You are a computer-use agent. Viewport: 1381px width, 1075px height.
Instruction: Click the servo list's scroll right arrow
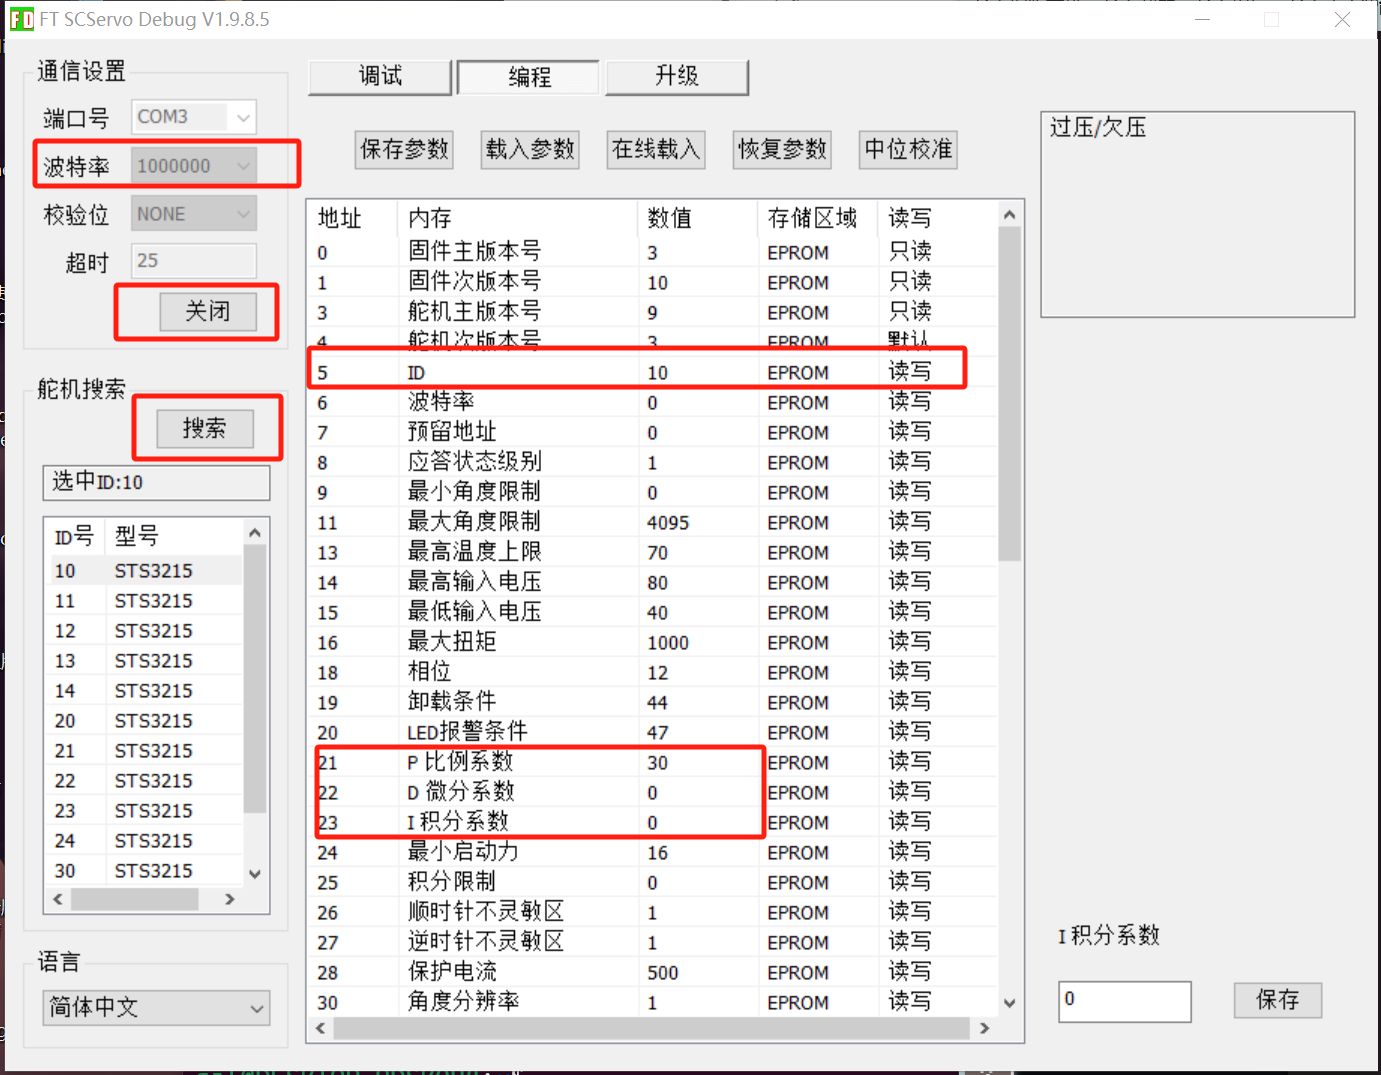[x=230, y=899]
